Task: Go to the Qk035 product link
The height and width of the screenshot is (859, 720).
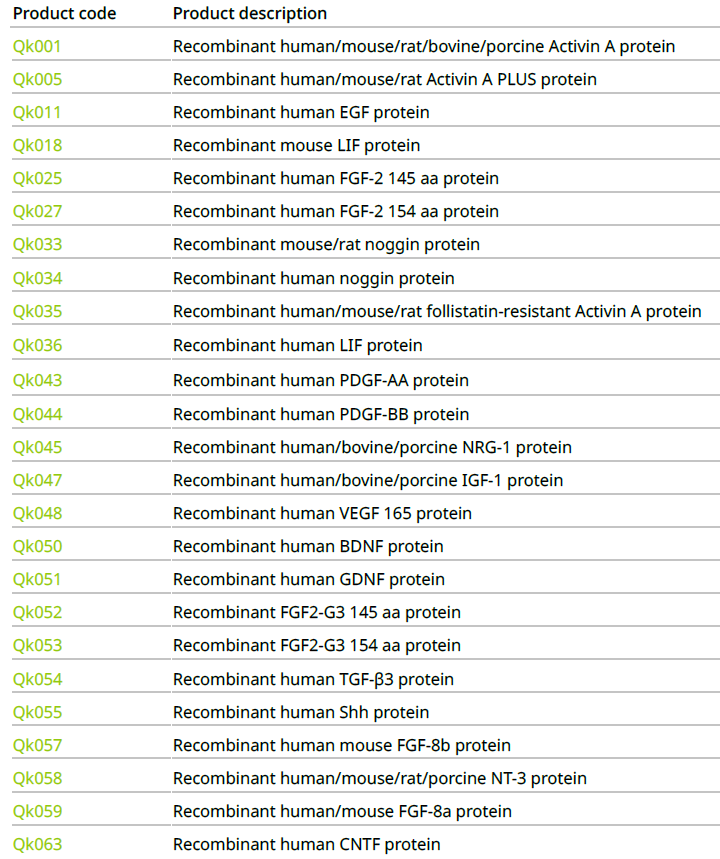Action: [x=37, y=311]
